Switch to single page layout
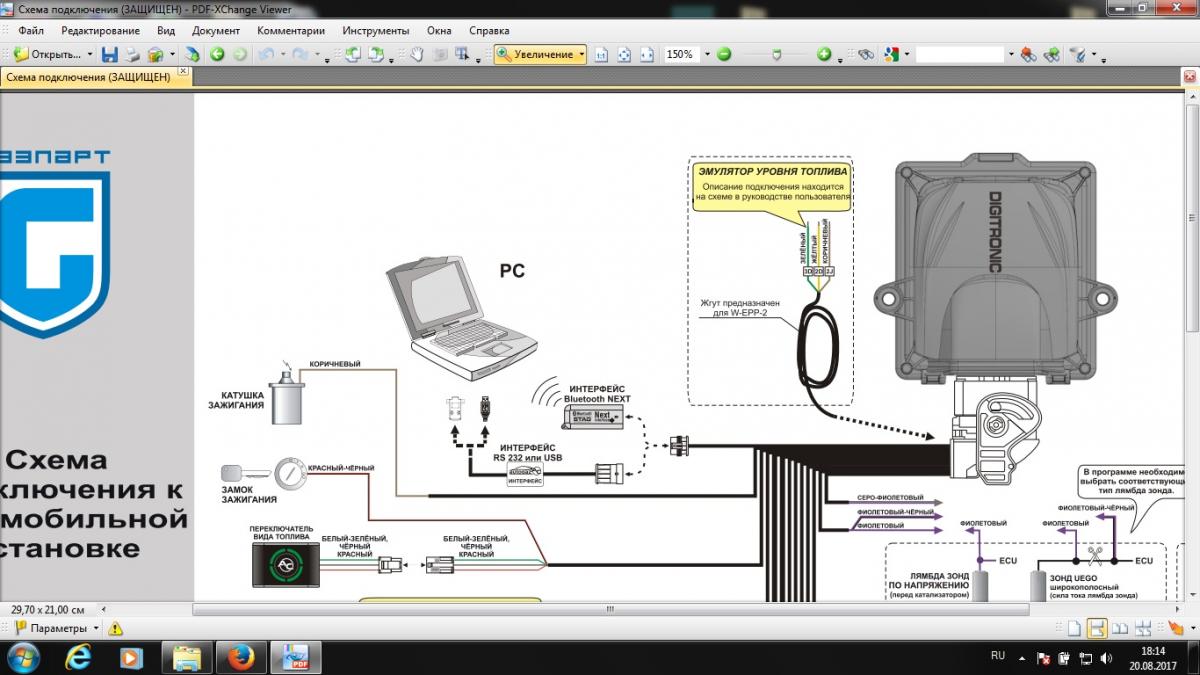This screenshot has width=1200, height=675. point(1073,628)
